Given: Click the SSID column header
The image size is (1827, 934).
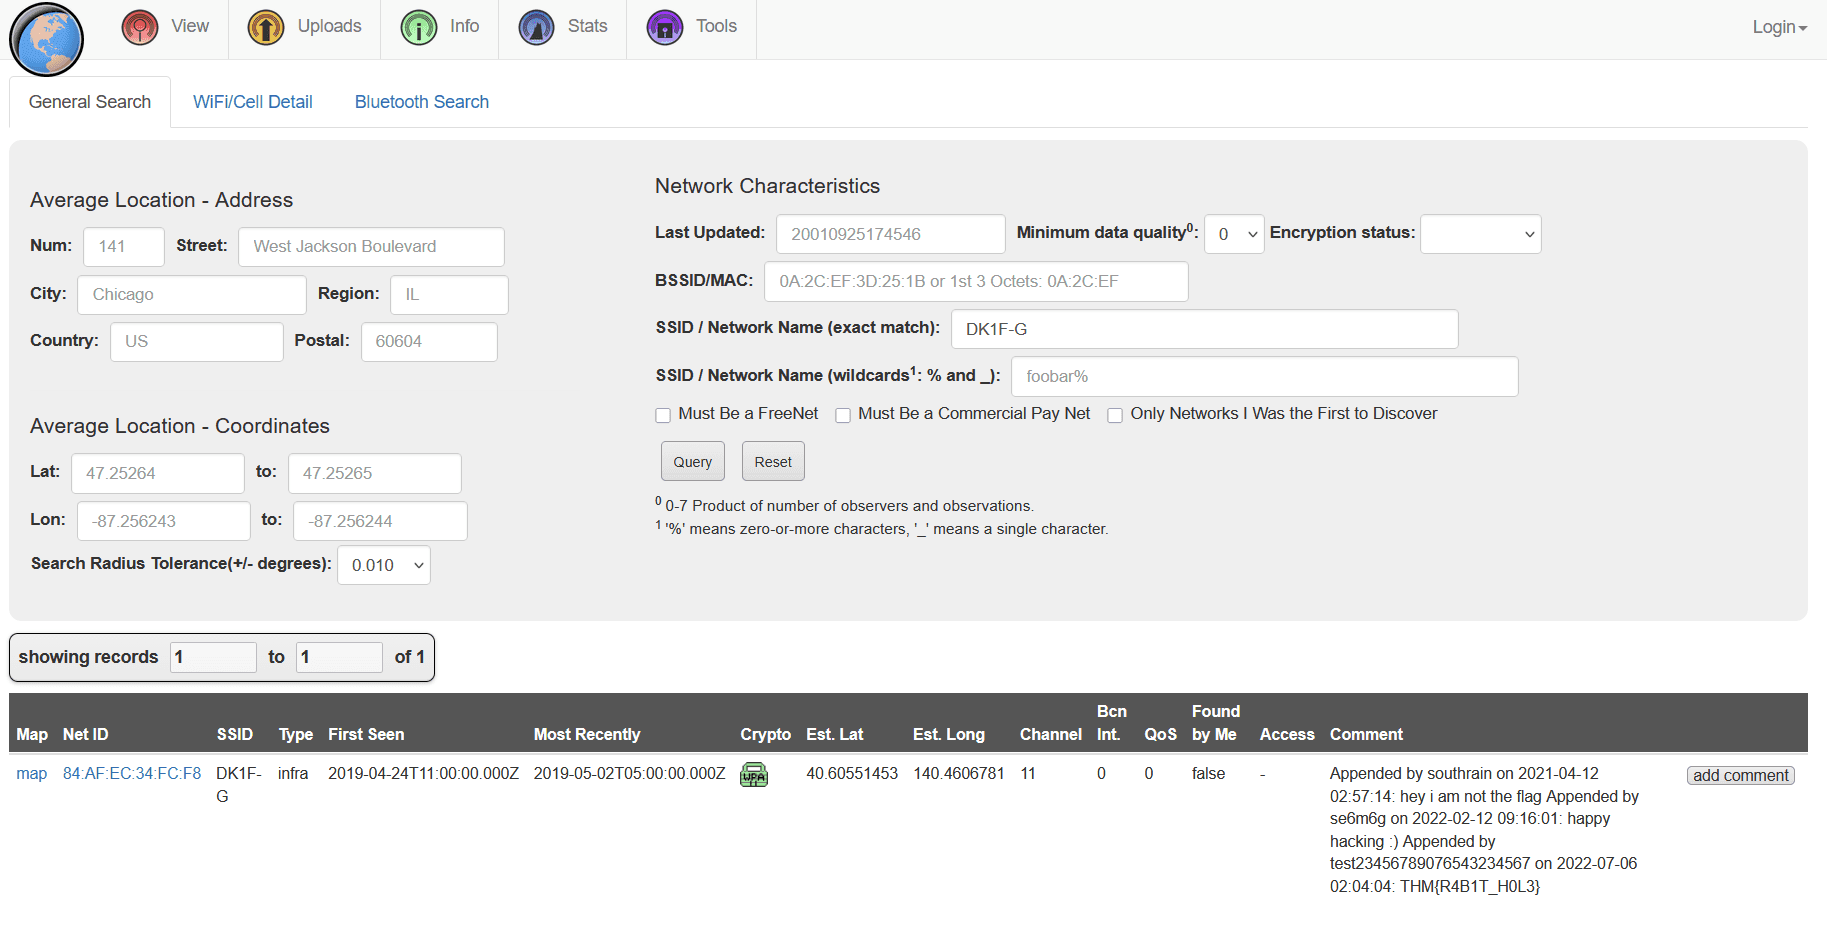Looking at the screenshot, I should [x=235, y=735].
